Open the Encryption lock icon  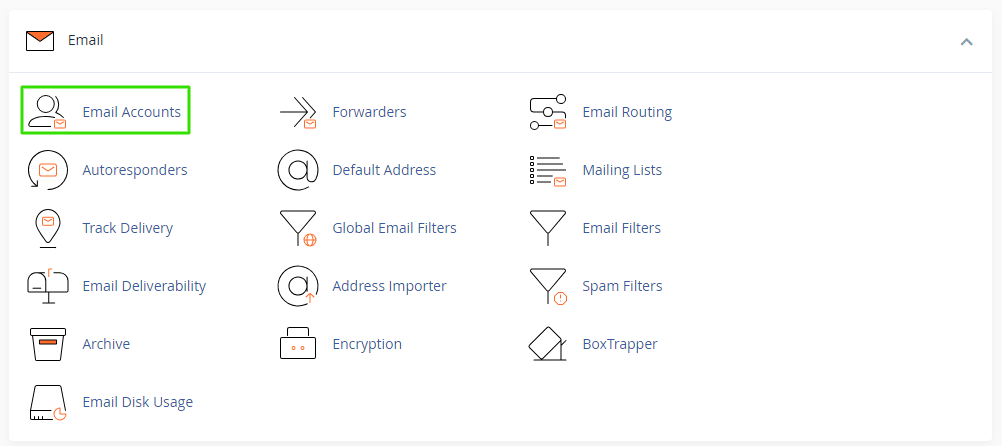pos(297,344)
